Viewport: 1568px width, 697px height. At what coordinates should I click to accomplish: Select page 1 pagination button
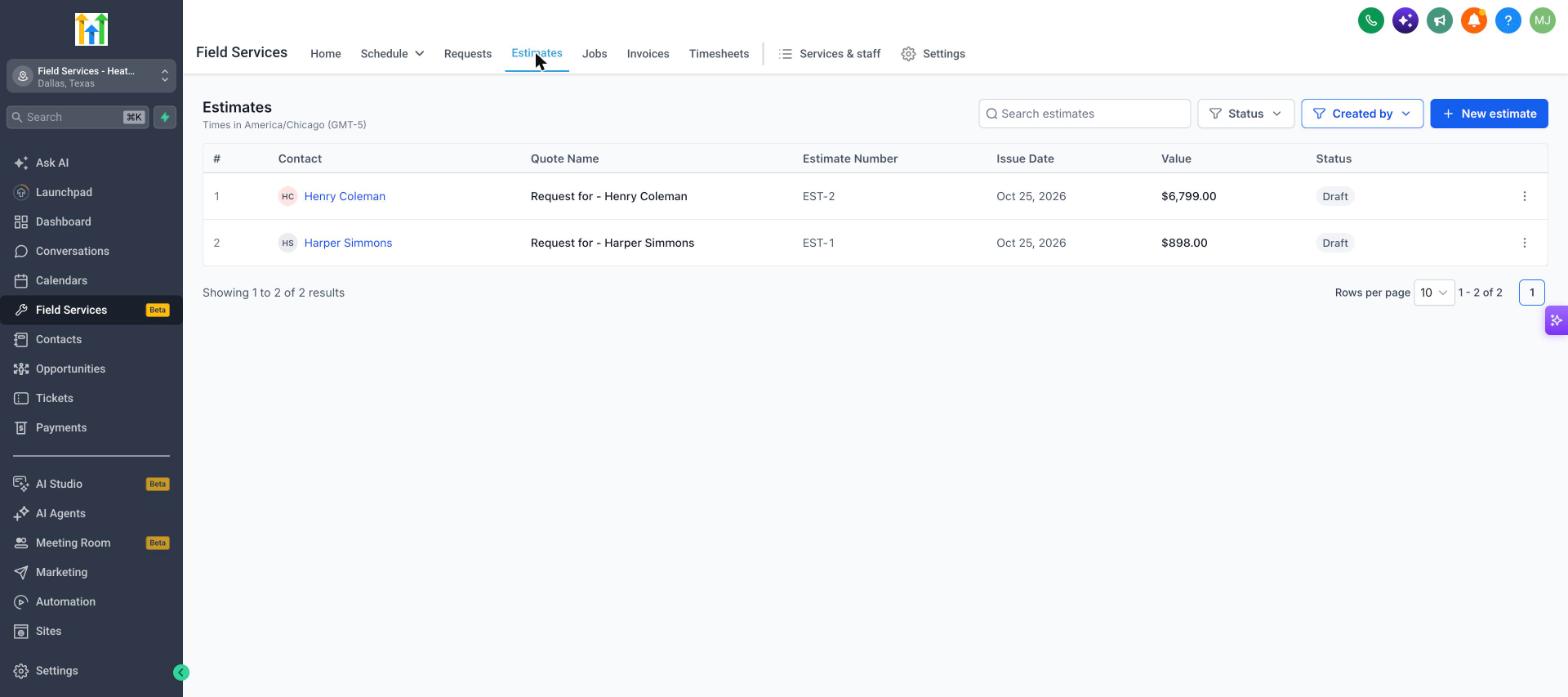tap(1531, 293)
